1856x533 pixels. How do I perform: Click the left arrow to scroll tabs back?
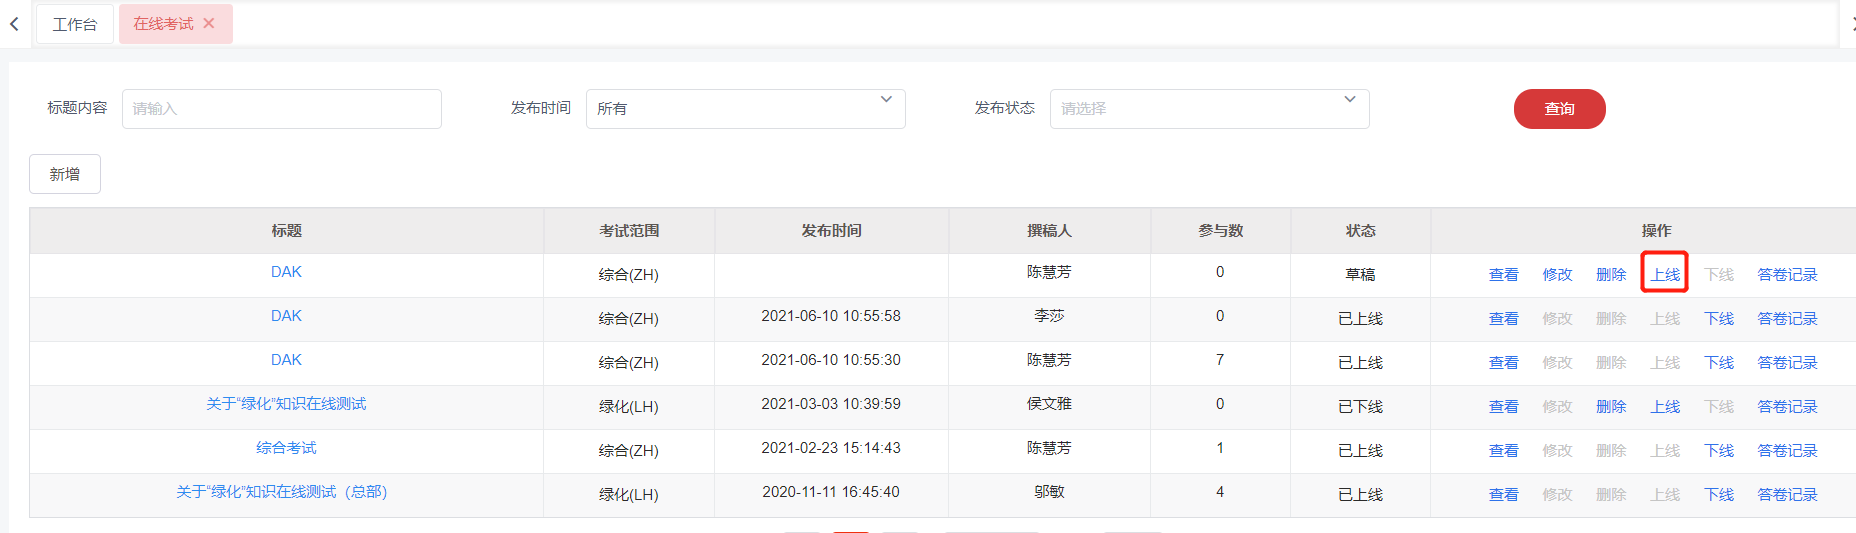point(14,24)
